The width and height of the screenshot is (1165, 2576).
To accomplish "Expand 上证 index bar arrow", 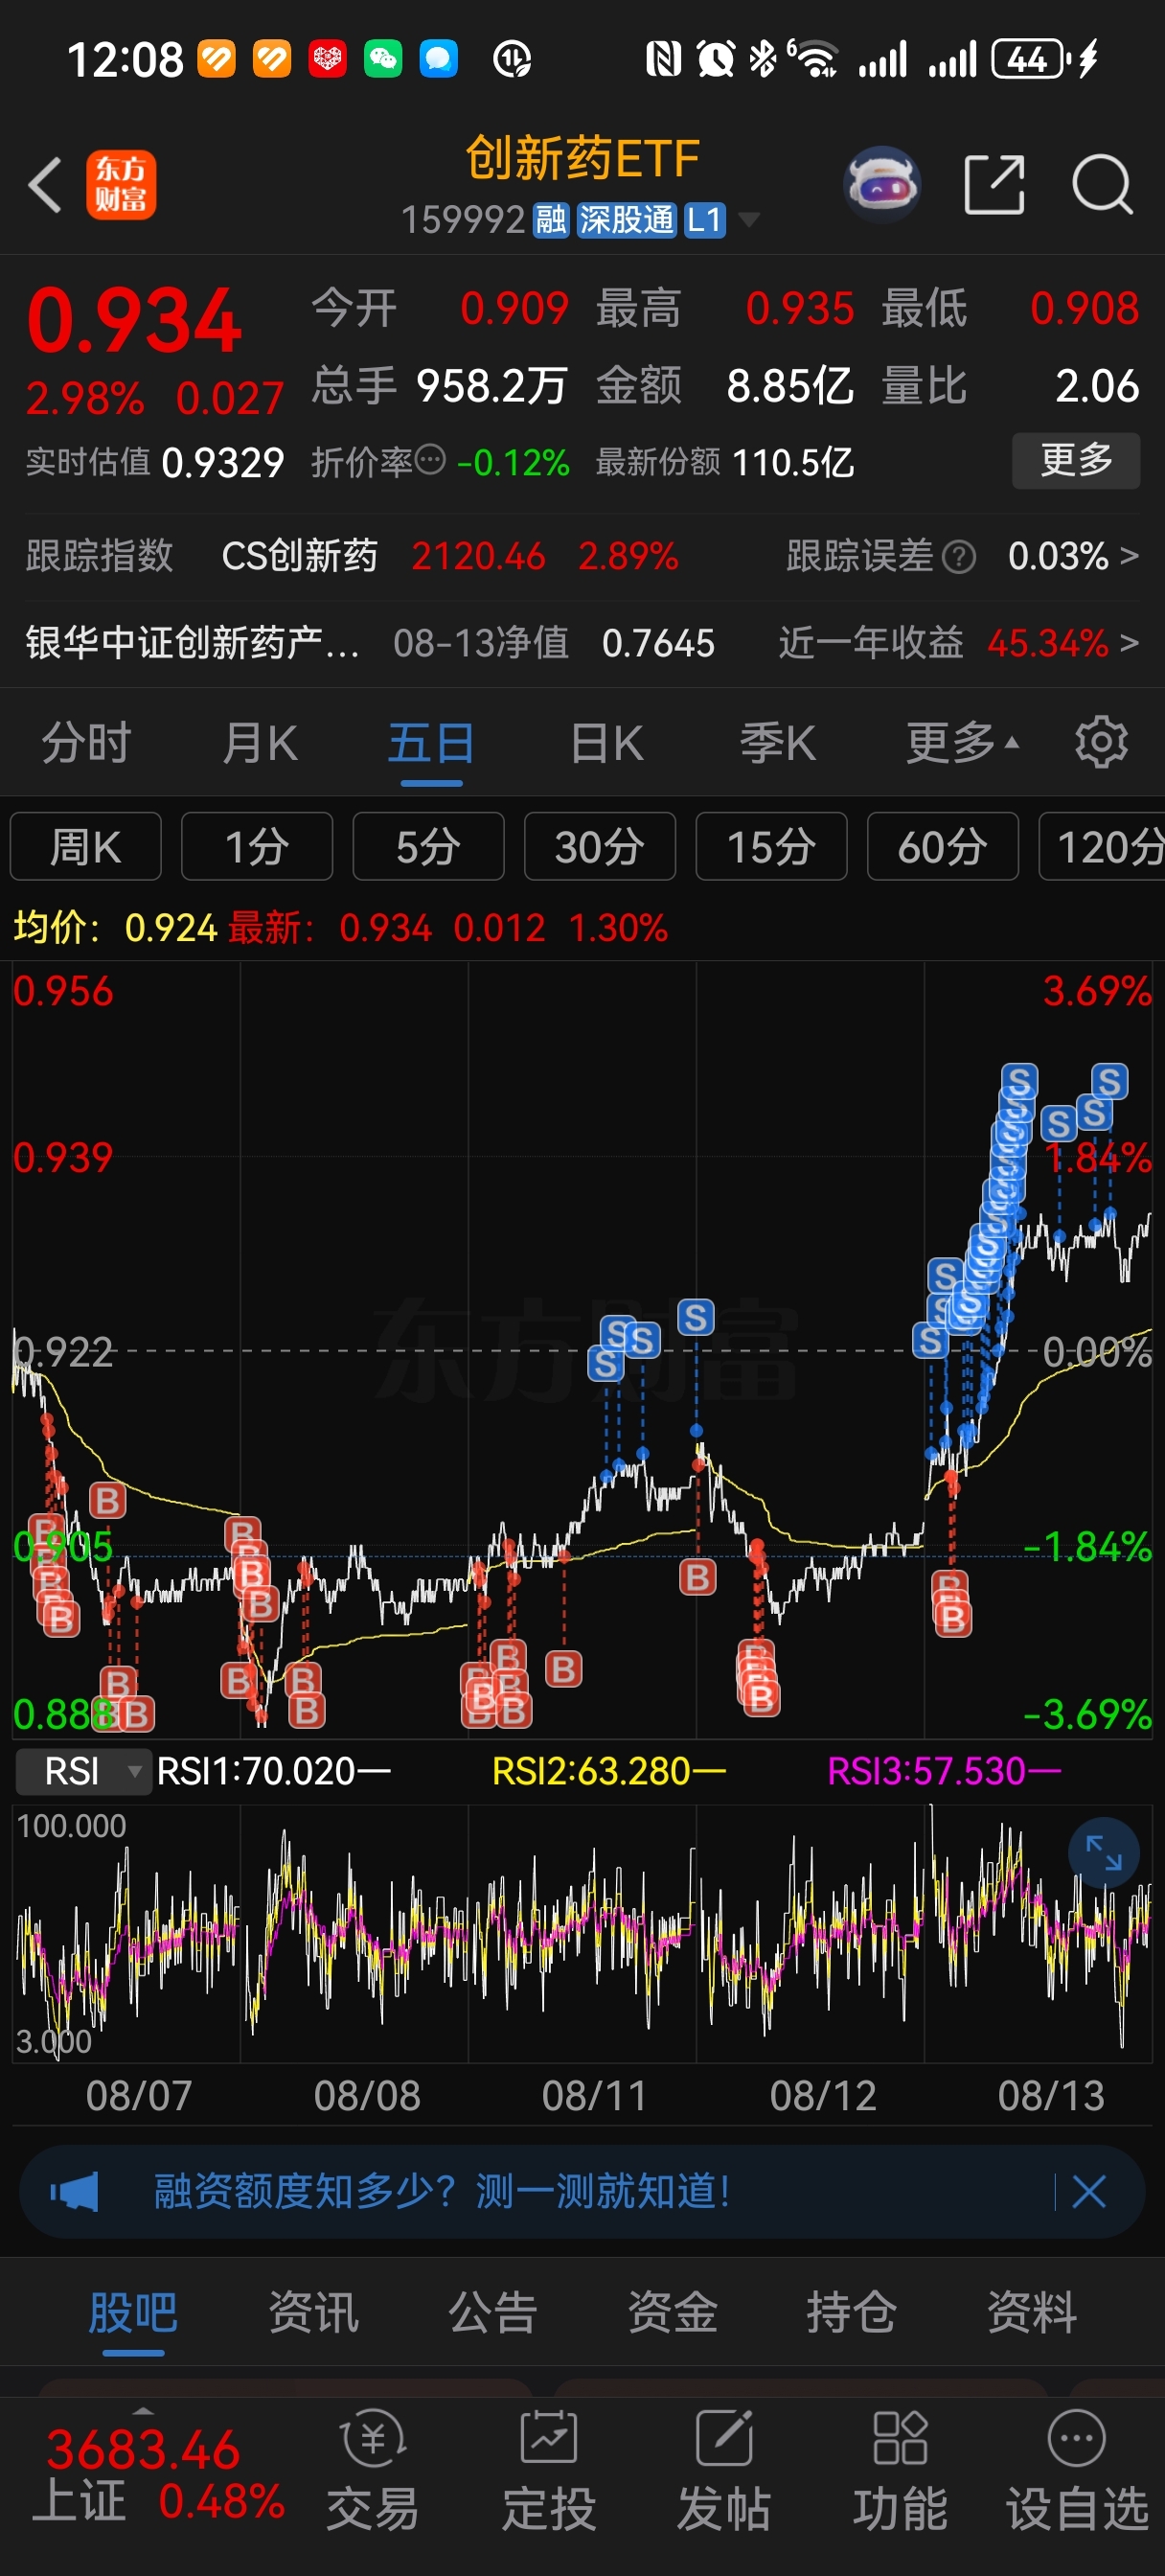I will [x=143, y=2410].
